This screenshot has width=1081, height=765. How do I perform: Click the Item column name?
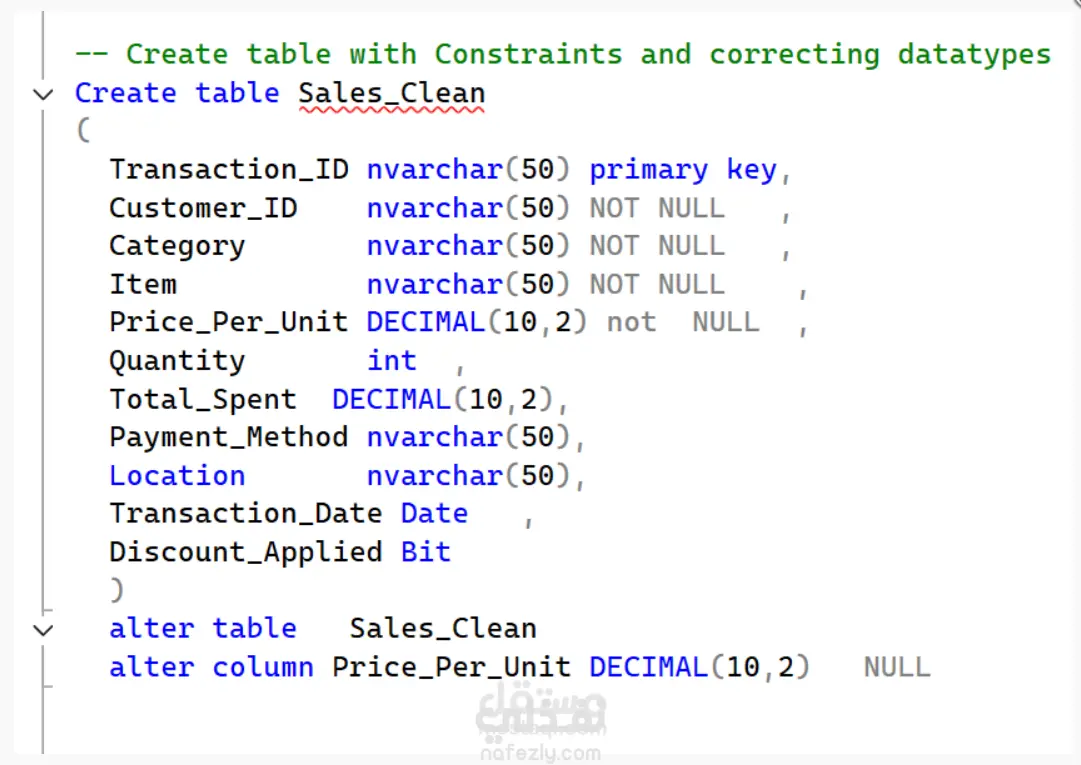(x=143, y=284)
